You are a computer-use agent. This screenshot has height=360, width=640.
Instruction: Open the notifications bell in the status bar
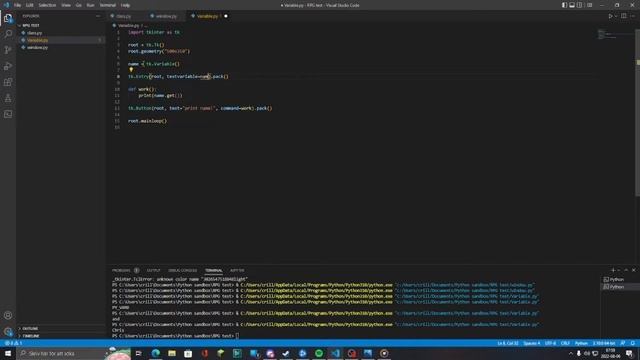pyautogui.click(x=633, y=343)
